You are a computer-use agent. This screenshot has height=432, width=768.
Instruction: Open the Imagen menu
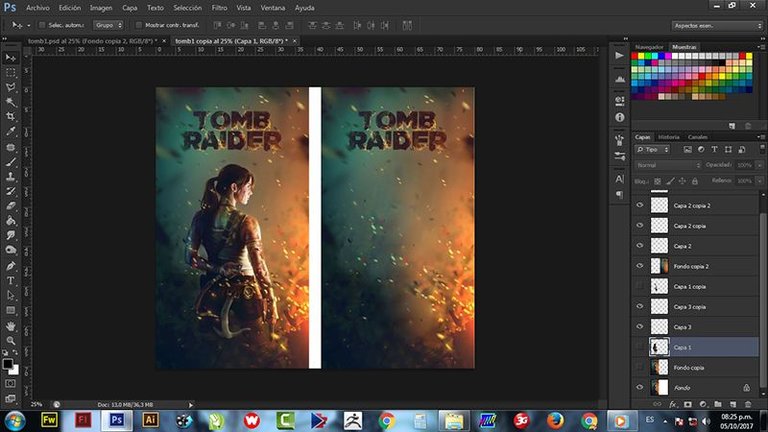(x=101, y=8)
